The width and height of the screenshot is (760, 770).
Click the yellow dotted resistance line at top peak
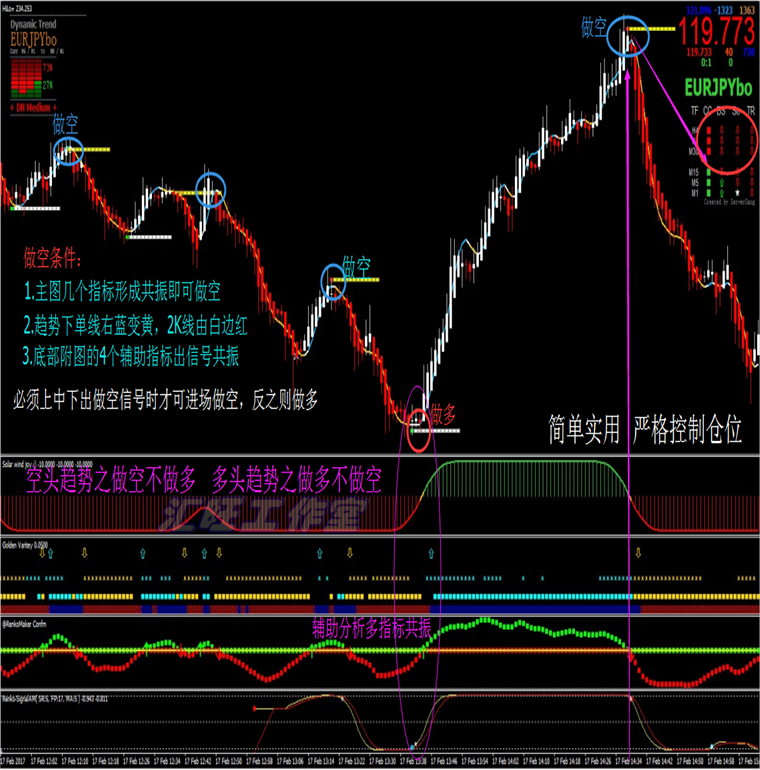click(x=656, y=31)
